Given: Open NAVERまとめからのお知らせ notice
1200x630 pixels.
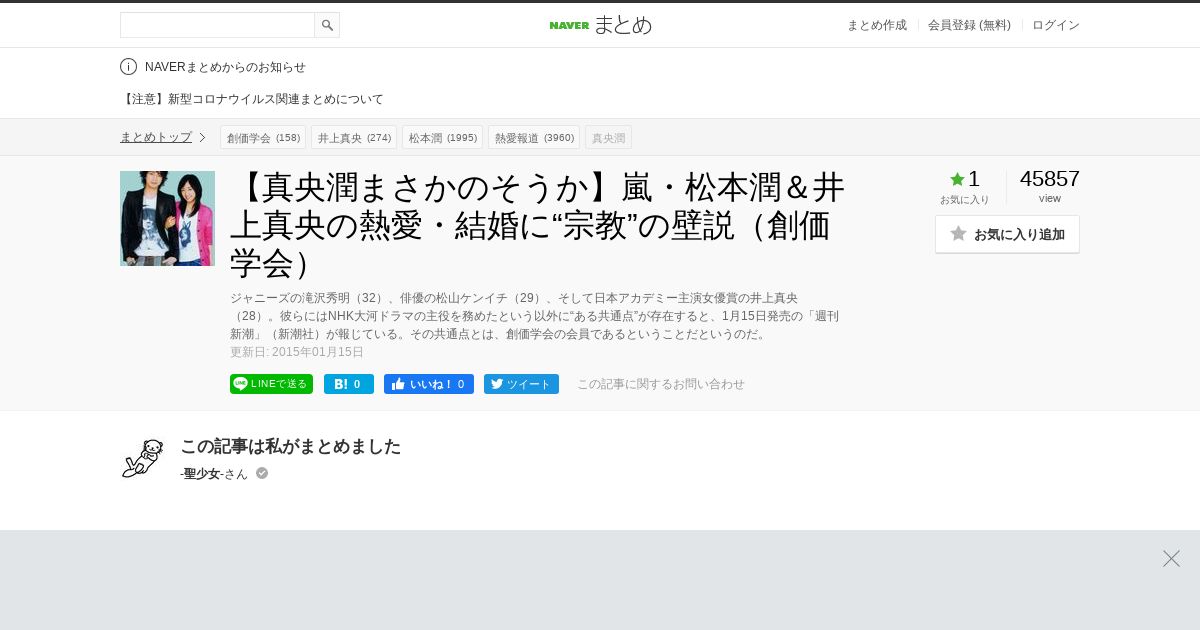Looking at the screenshot, I should [x=225, y=67].
